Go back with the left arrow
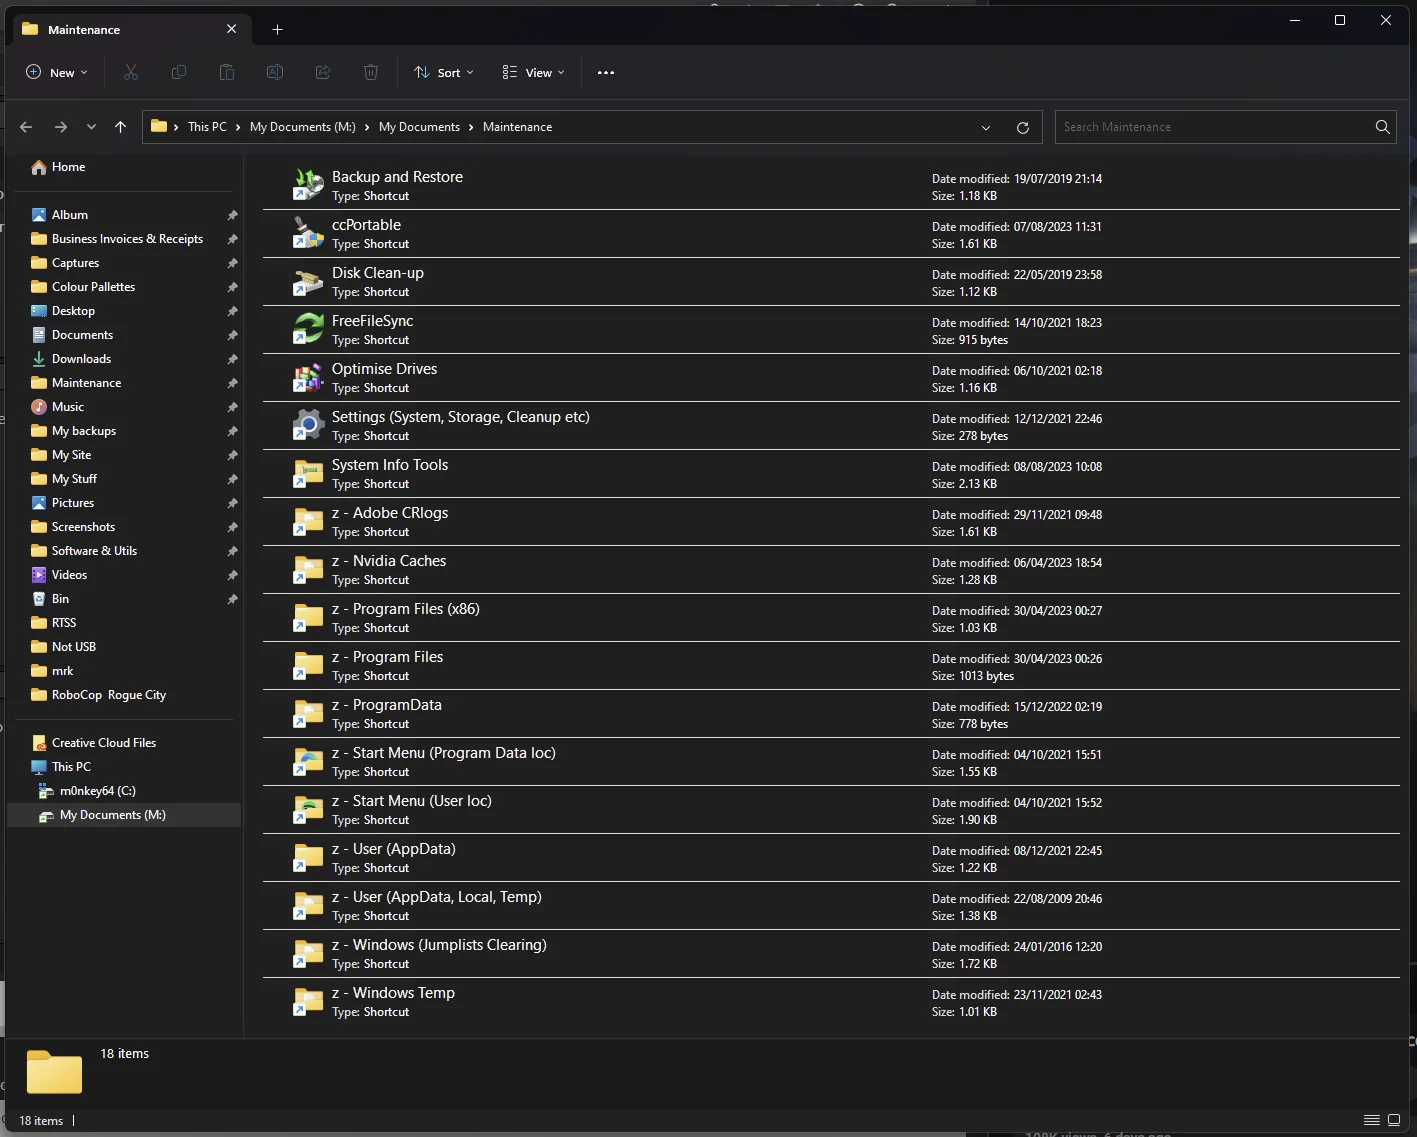 26,127
